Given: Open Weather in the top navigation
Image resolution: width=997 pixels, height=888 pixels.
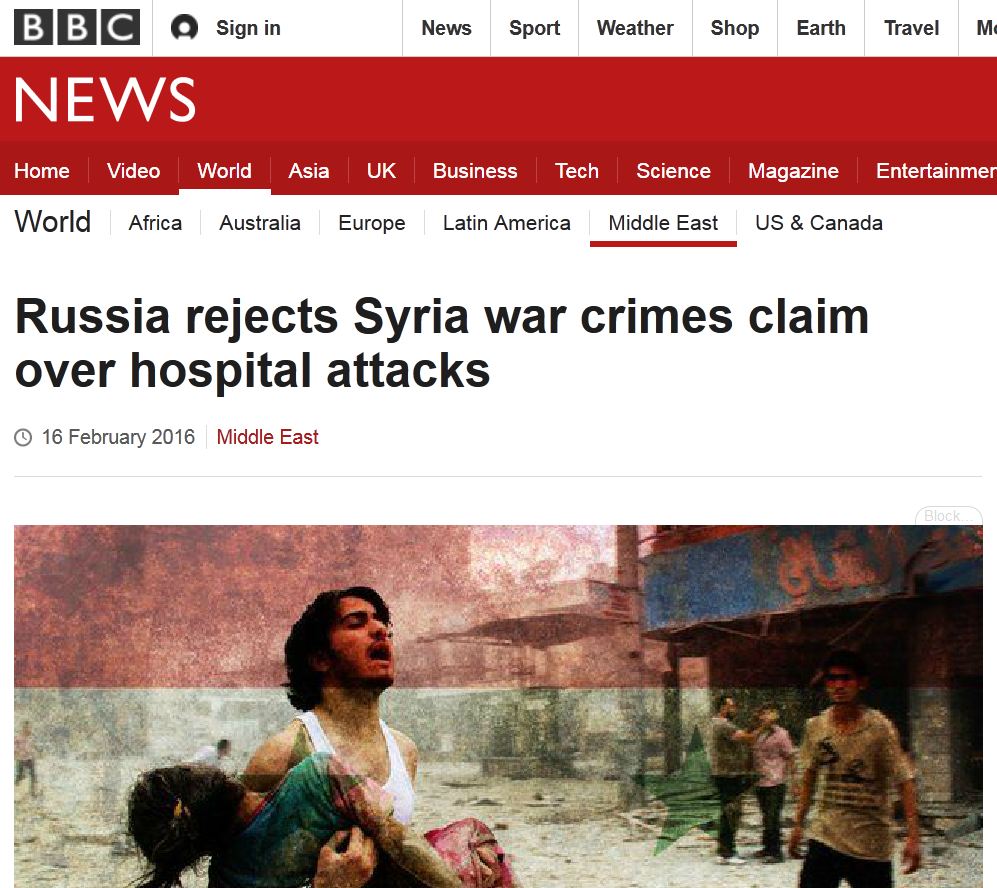Looking at the screenshot, I should point(635,28).
